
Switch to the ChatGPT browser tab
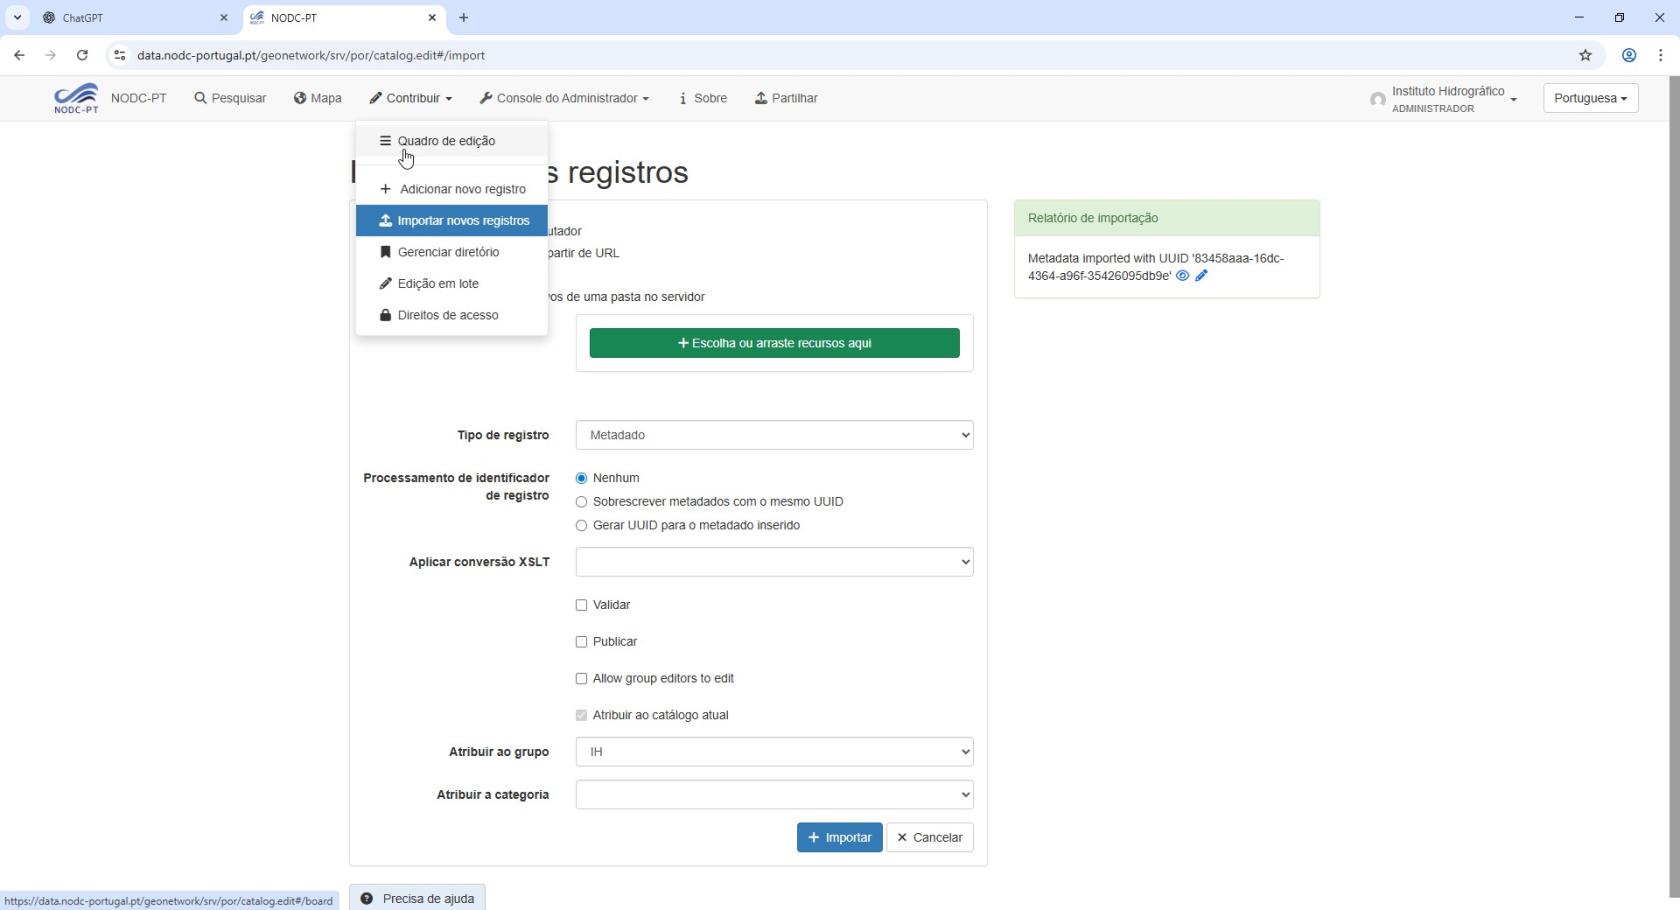(x=130, y=18)
